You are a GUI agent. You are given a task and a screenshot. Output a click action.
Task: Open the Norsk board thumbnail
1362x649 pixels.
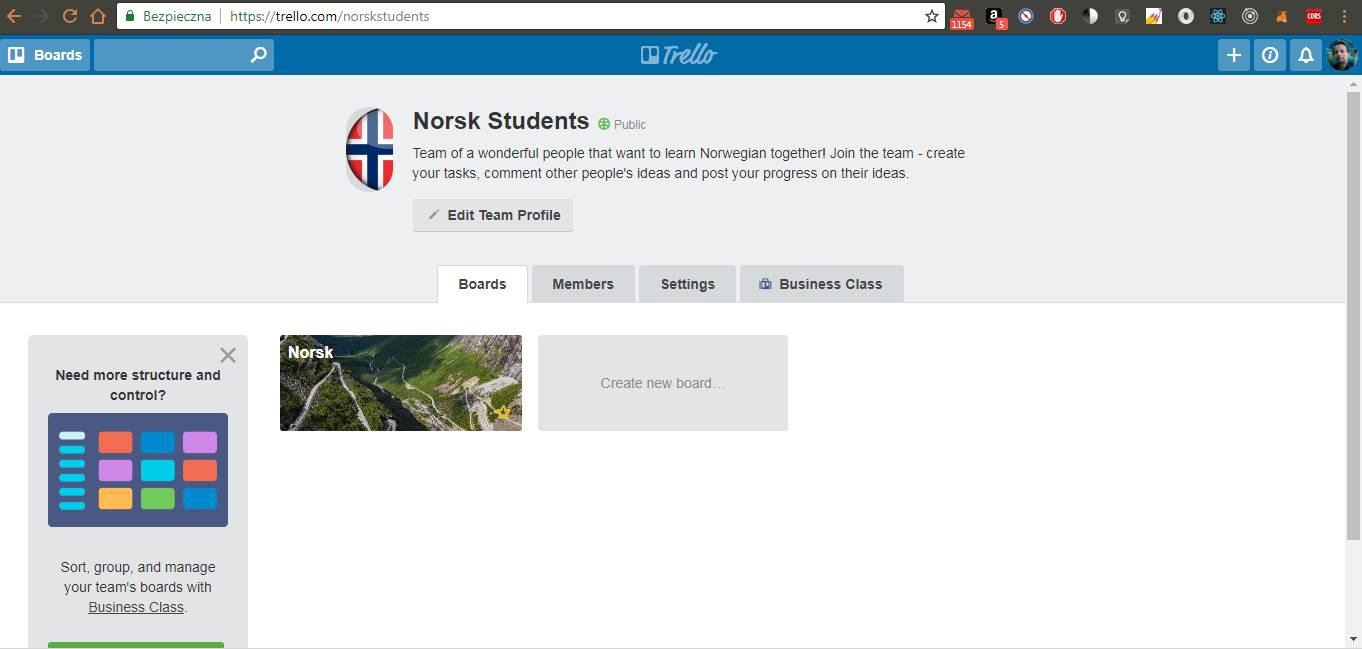click(x=401, y=383)
